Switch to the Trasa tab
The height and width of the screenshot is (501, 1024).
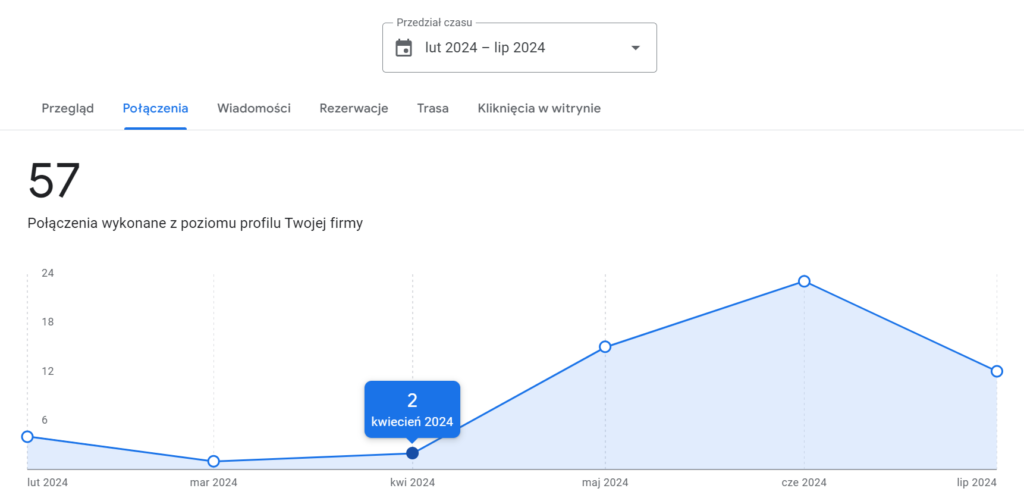[433, 108]
